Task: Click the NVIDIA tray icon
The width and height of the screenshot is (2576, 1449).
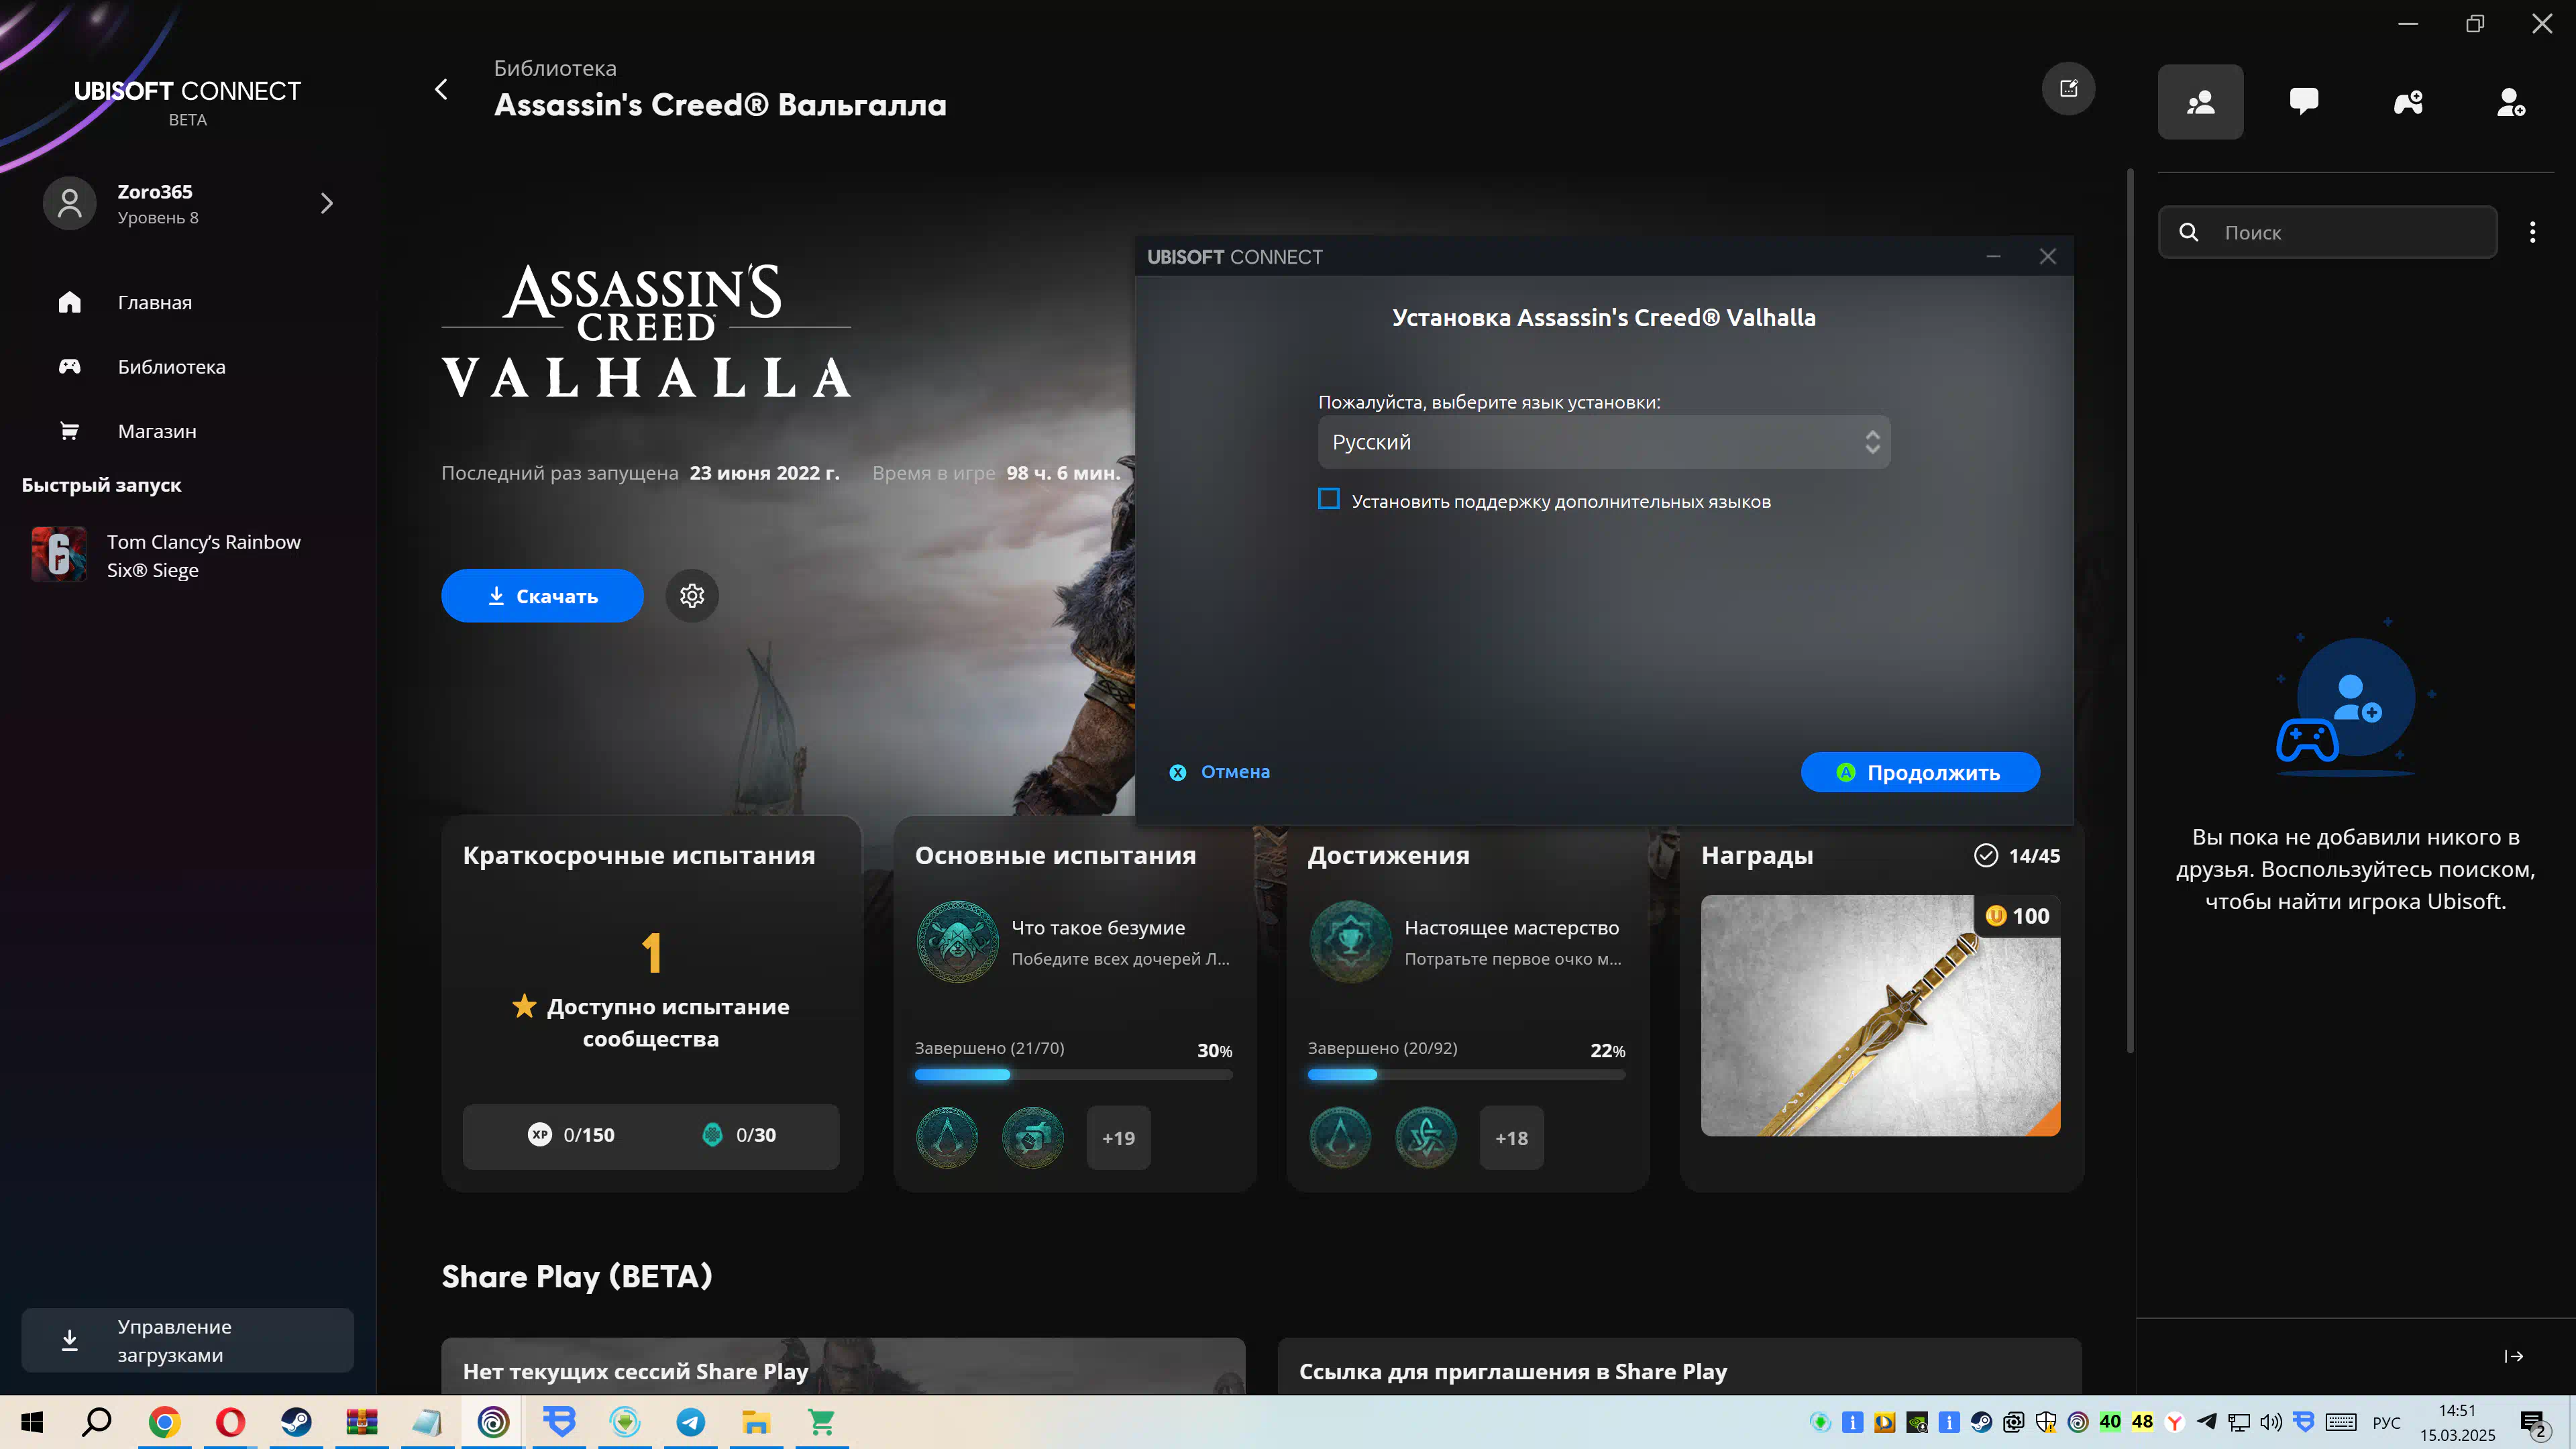Action: tap(1917, 1422)
